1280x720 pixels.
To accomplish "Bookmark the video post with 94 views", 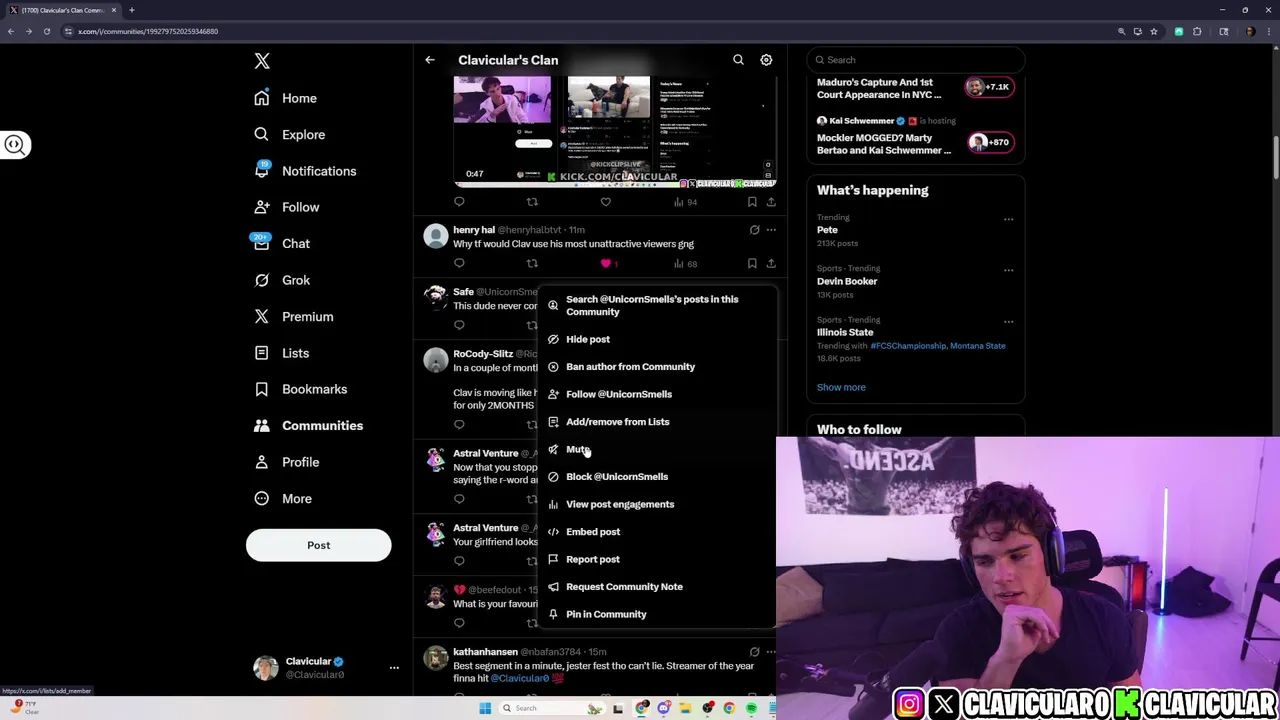I will (x=752, y=202).
